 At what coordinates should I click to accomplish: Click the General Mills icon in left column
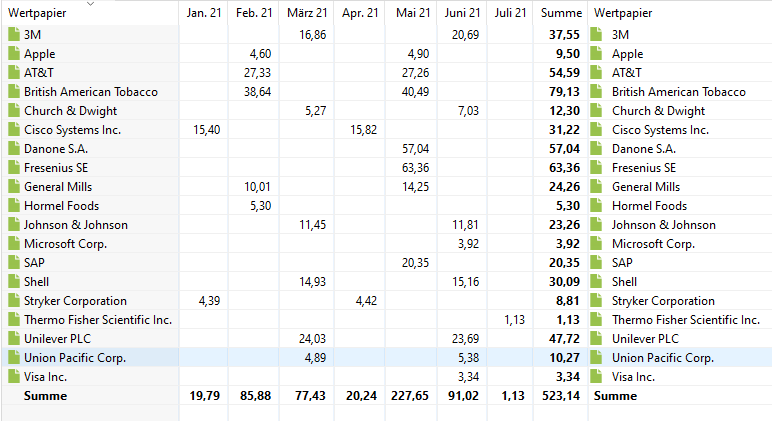14,187
